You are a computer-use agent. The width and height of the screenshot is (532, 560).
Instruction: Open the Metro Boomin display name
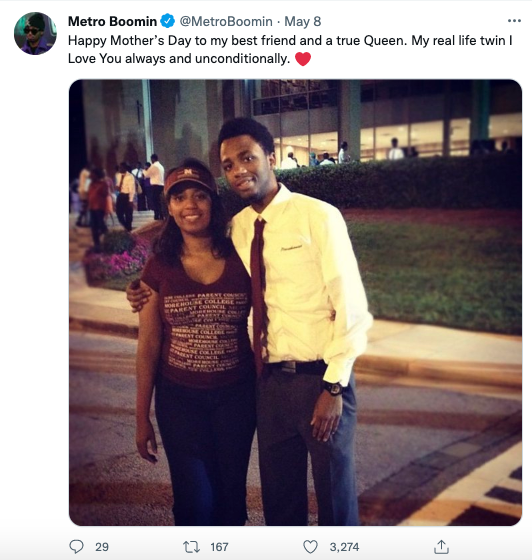[x=112, y=21]
